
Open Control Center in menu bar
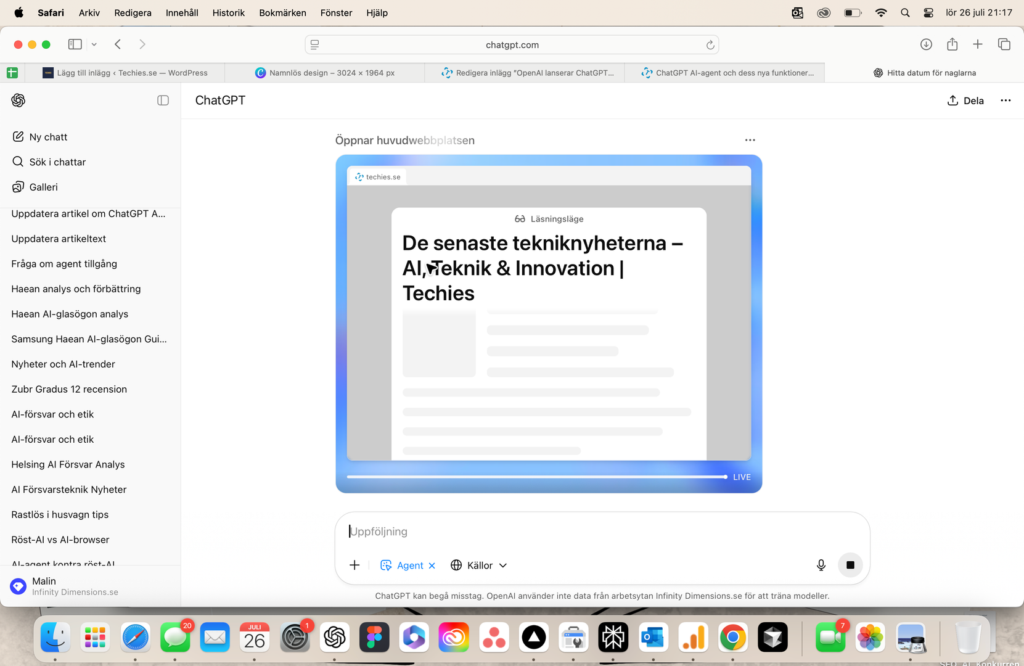pyautogui.click(x=928, y=12)
